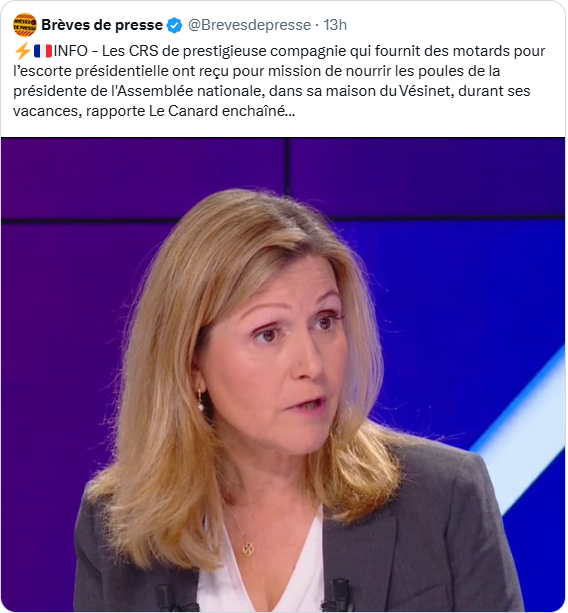
Task: Open the tweet's attached photo
Action: [x=283, y=375]
